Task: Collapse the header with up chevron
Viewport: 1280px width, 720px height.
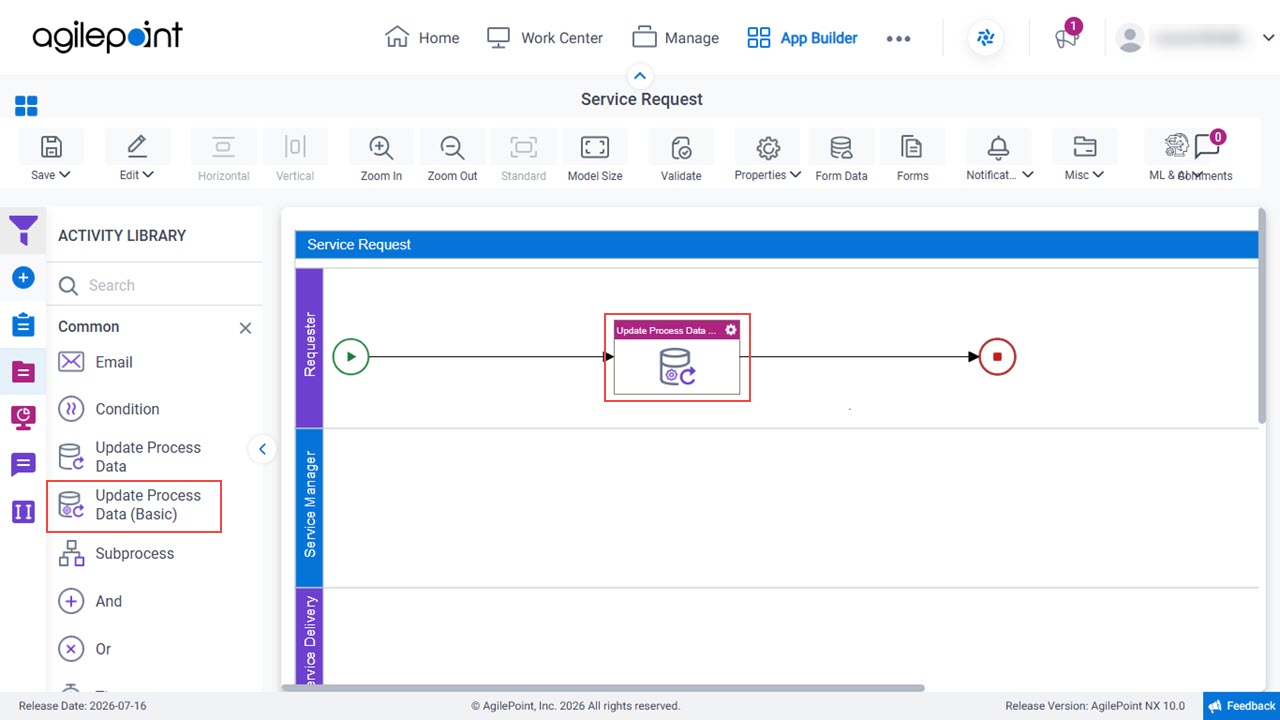Action: (640, 76)
